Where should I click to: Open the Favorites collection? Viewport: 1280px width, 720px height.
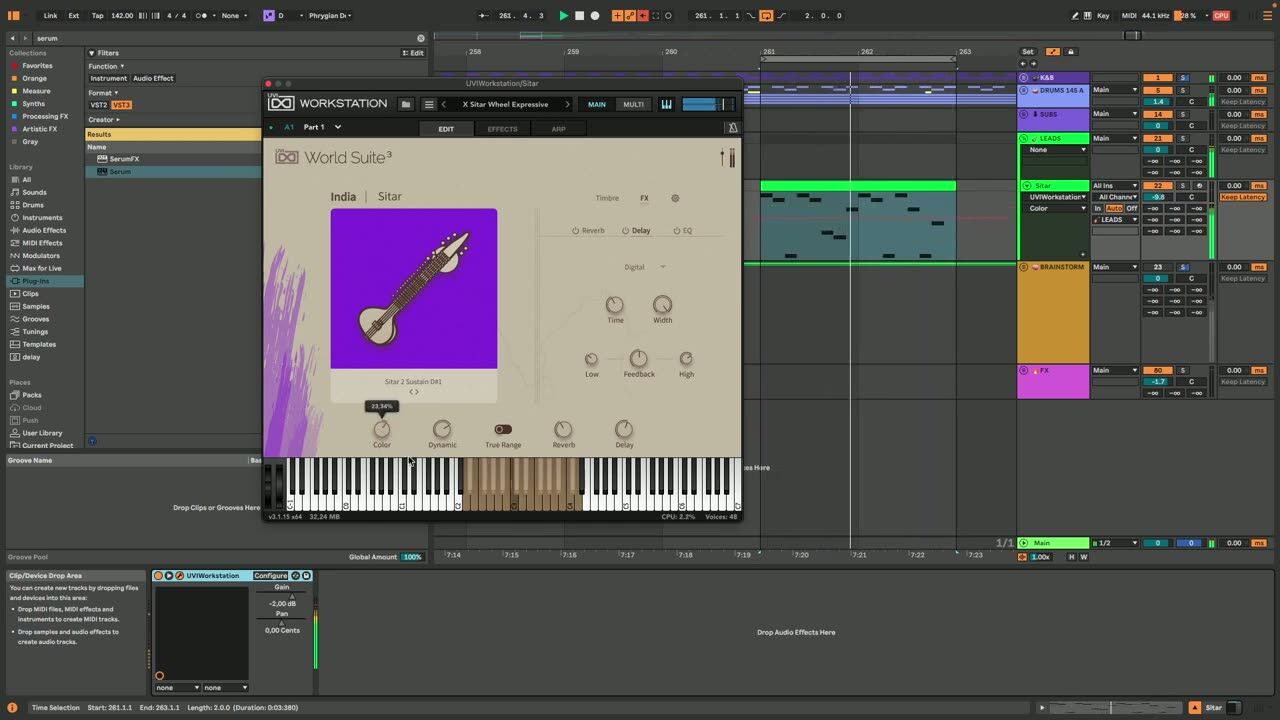tap(37, 66)
